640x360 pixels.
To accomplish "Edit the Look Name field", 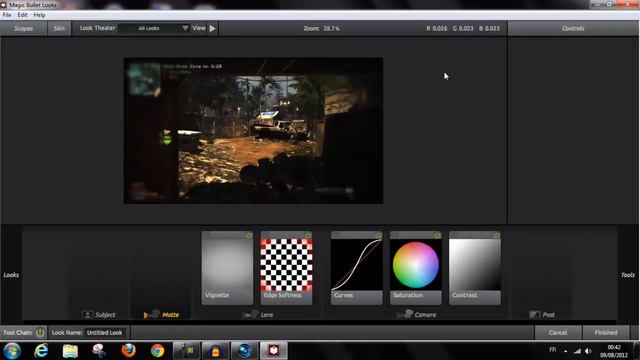I will [105, 333].
